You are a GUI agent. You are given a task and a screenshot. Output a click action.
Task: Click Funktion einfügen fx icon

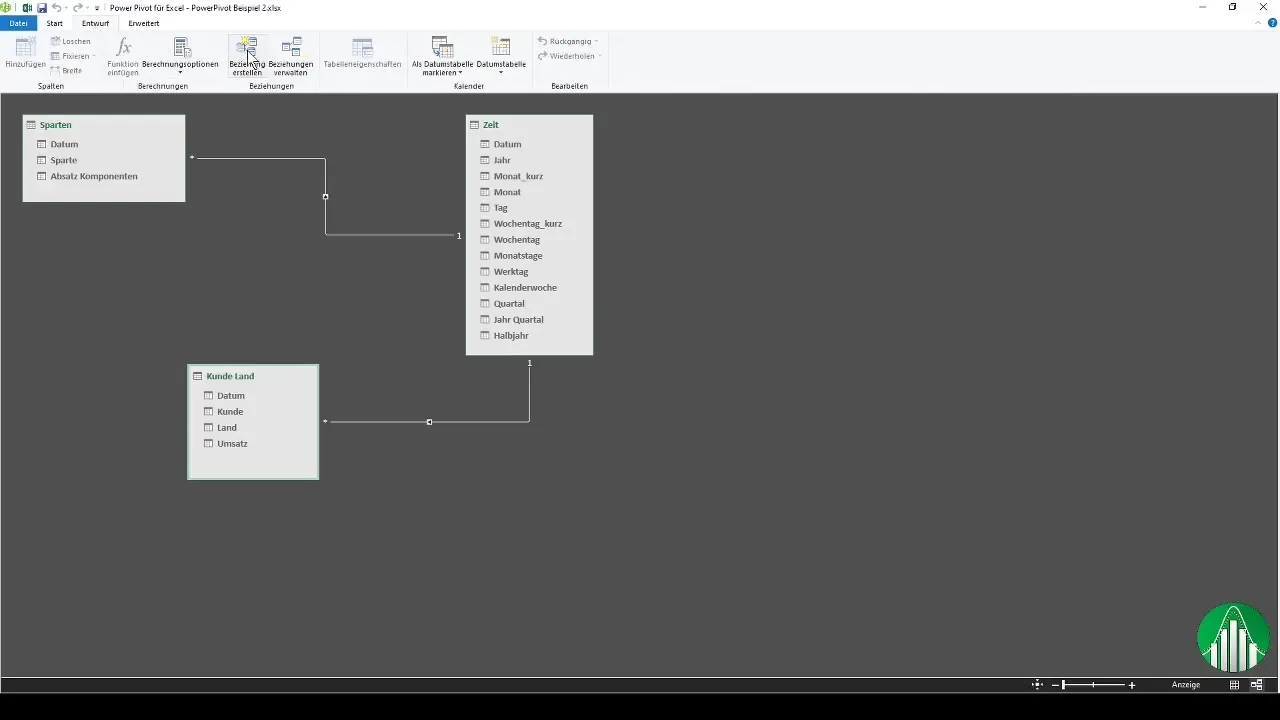coord(123,47)
